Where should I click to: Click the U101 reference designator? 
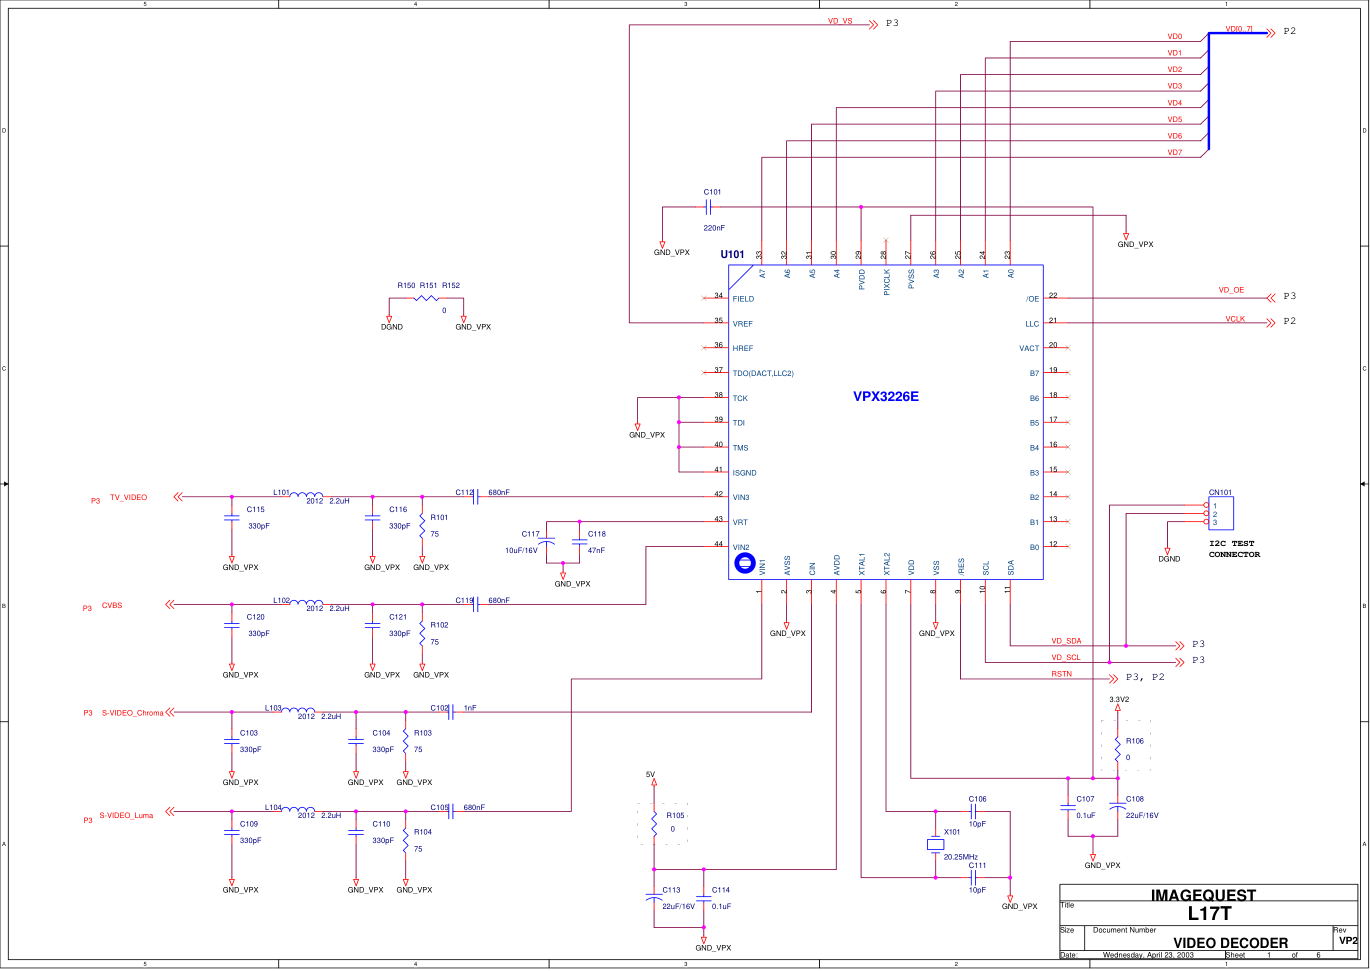pyautogui.click(x=732, y=254)
